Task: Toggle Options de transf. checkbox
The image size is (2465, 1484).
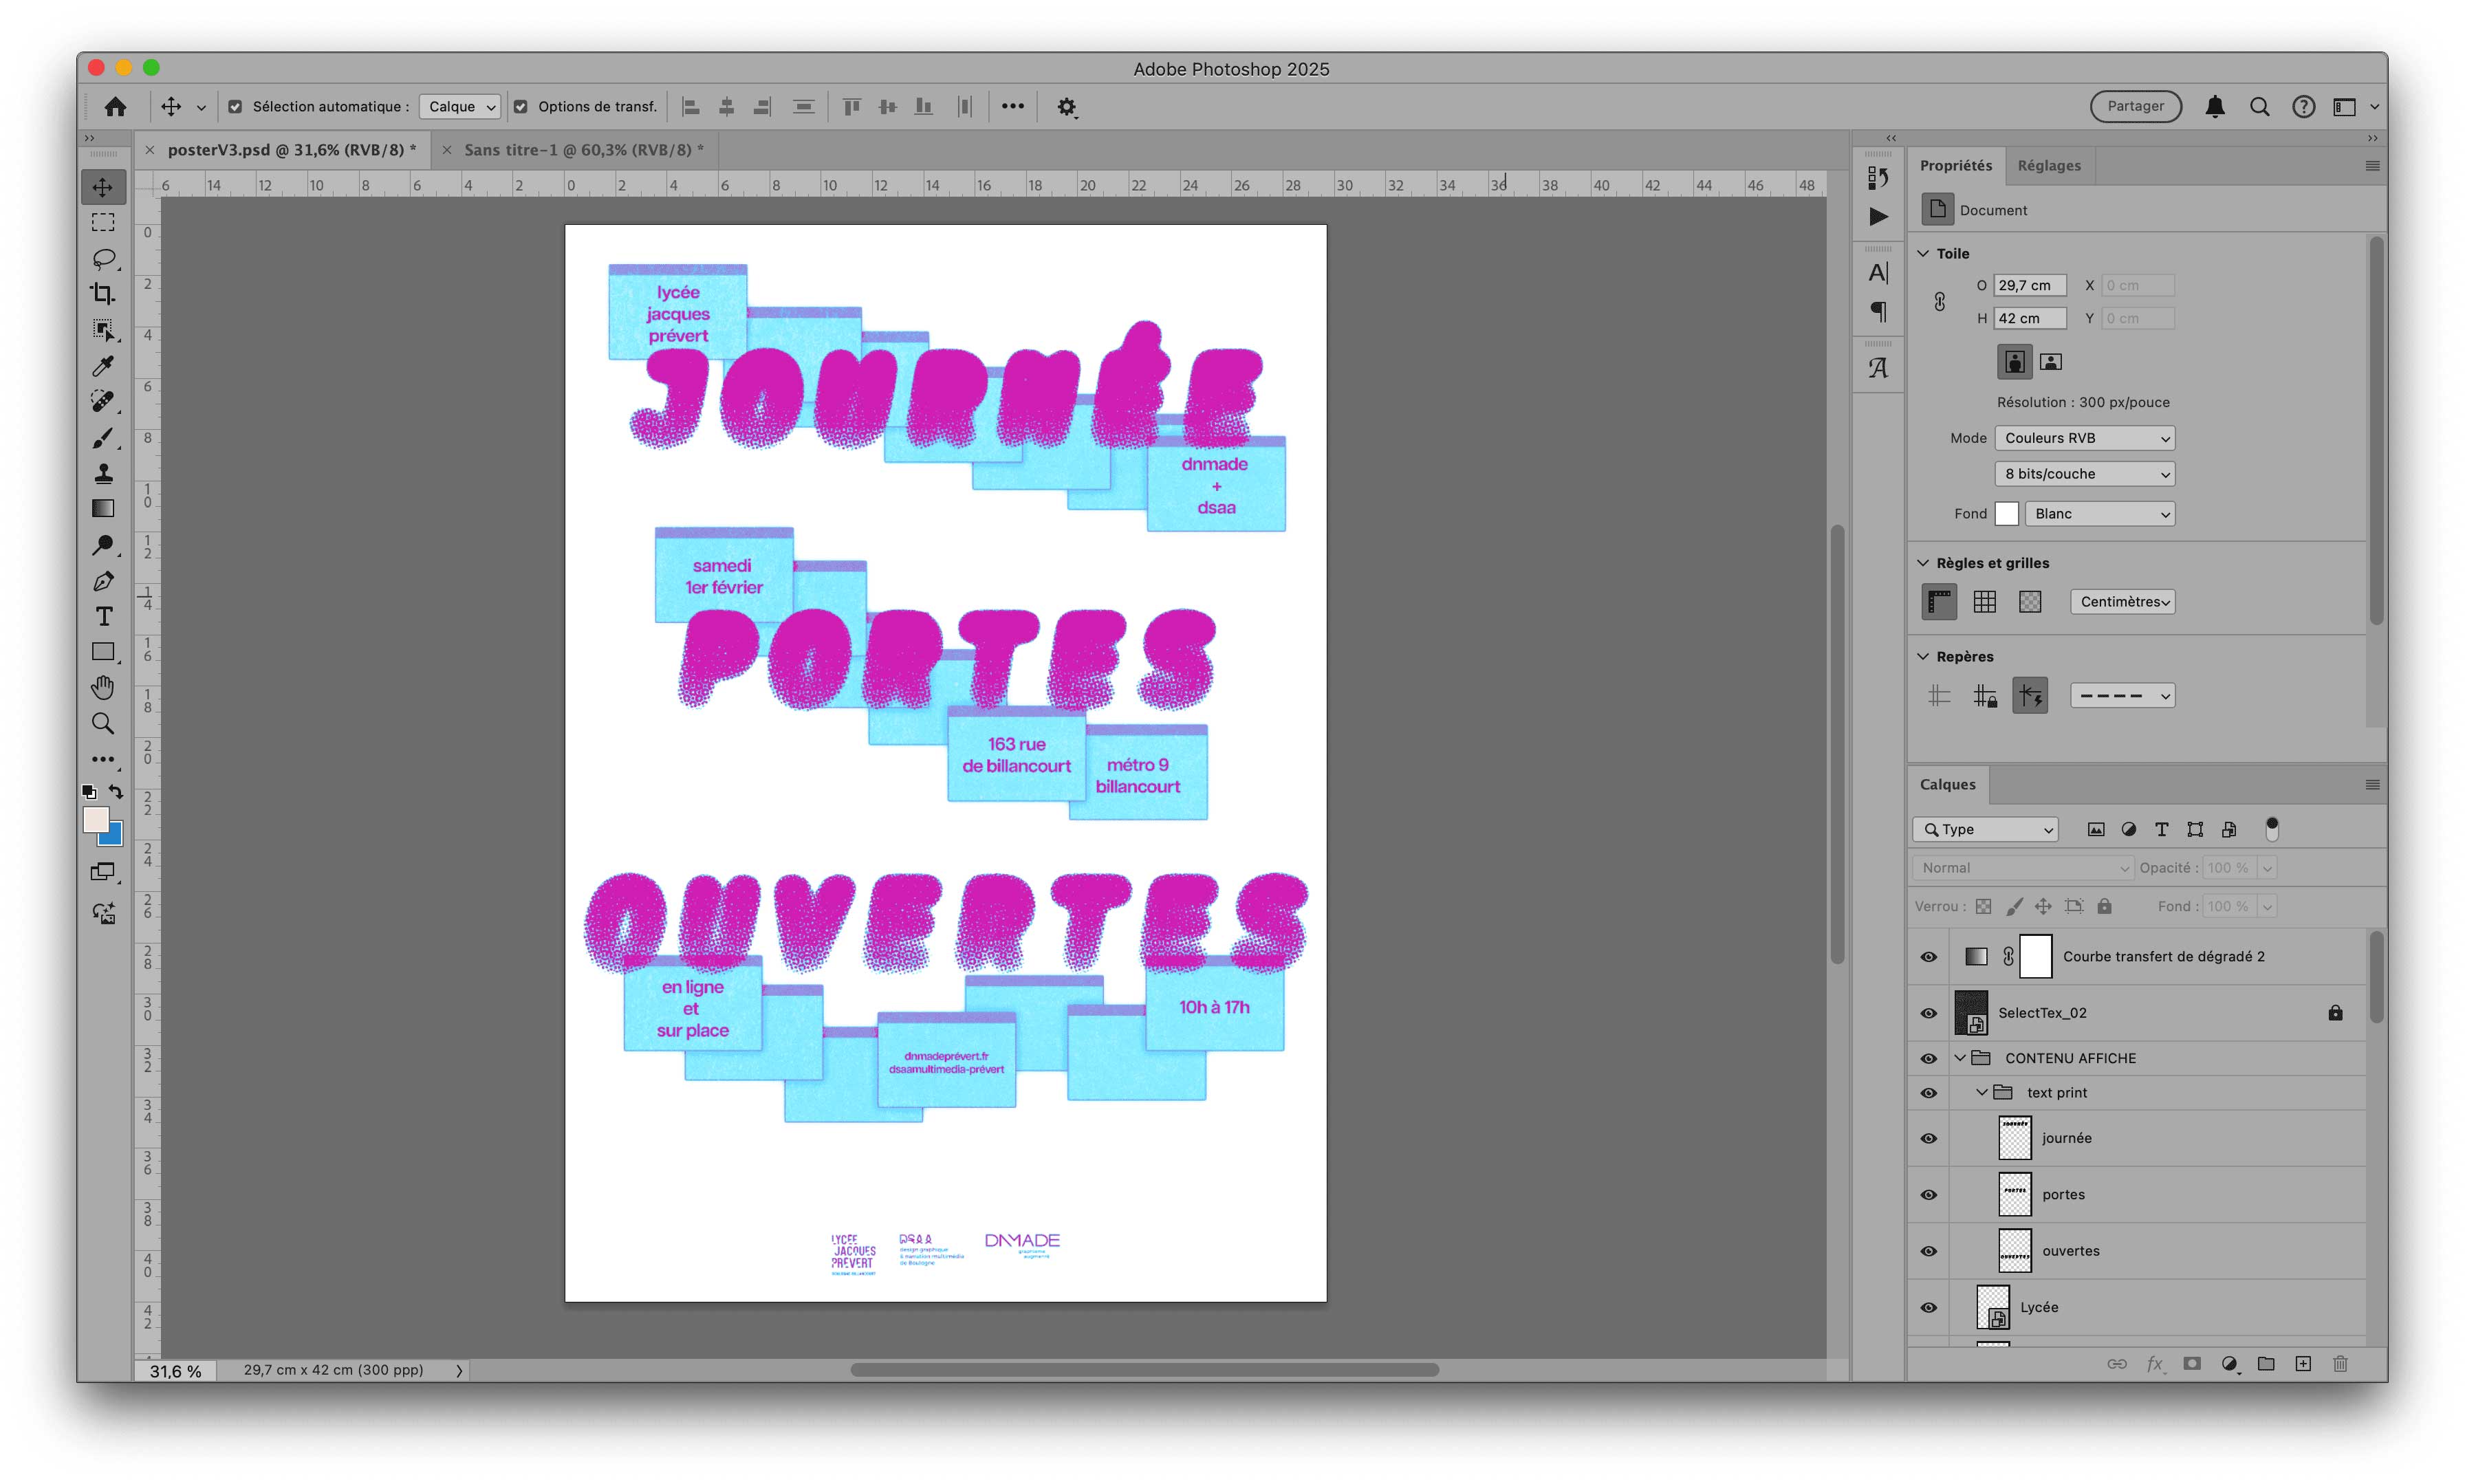Action: coord(521,107)
